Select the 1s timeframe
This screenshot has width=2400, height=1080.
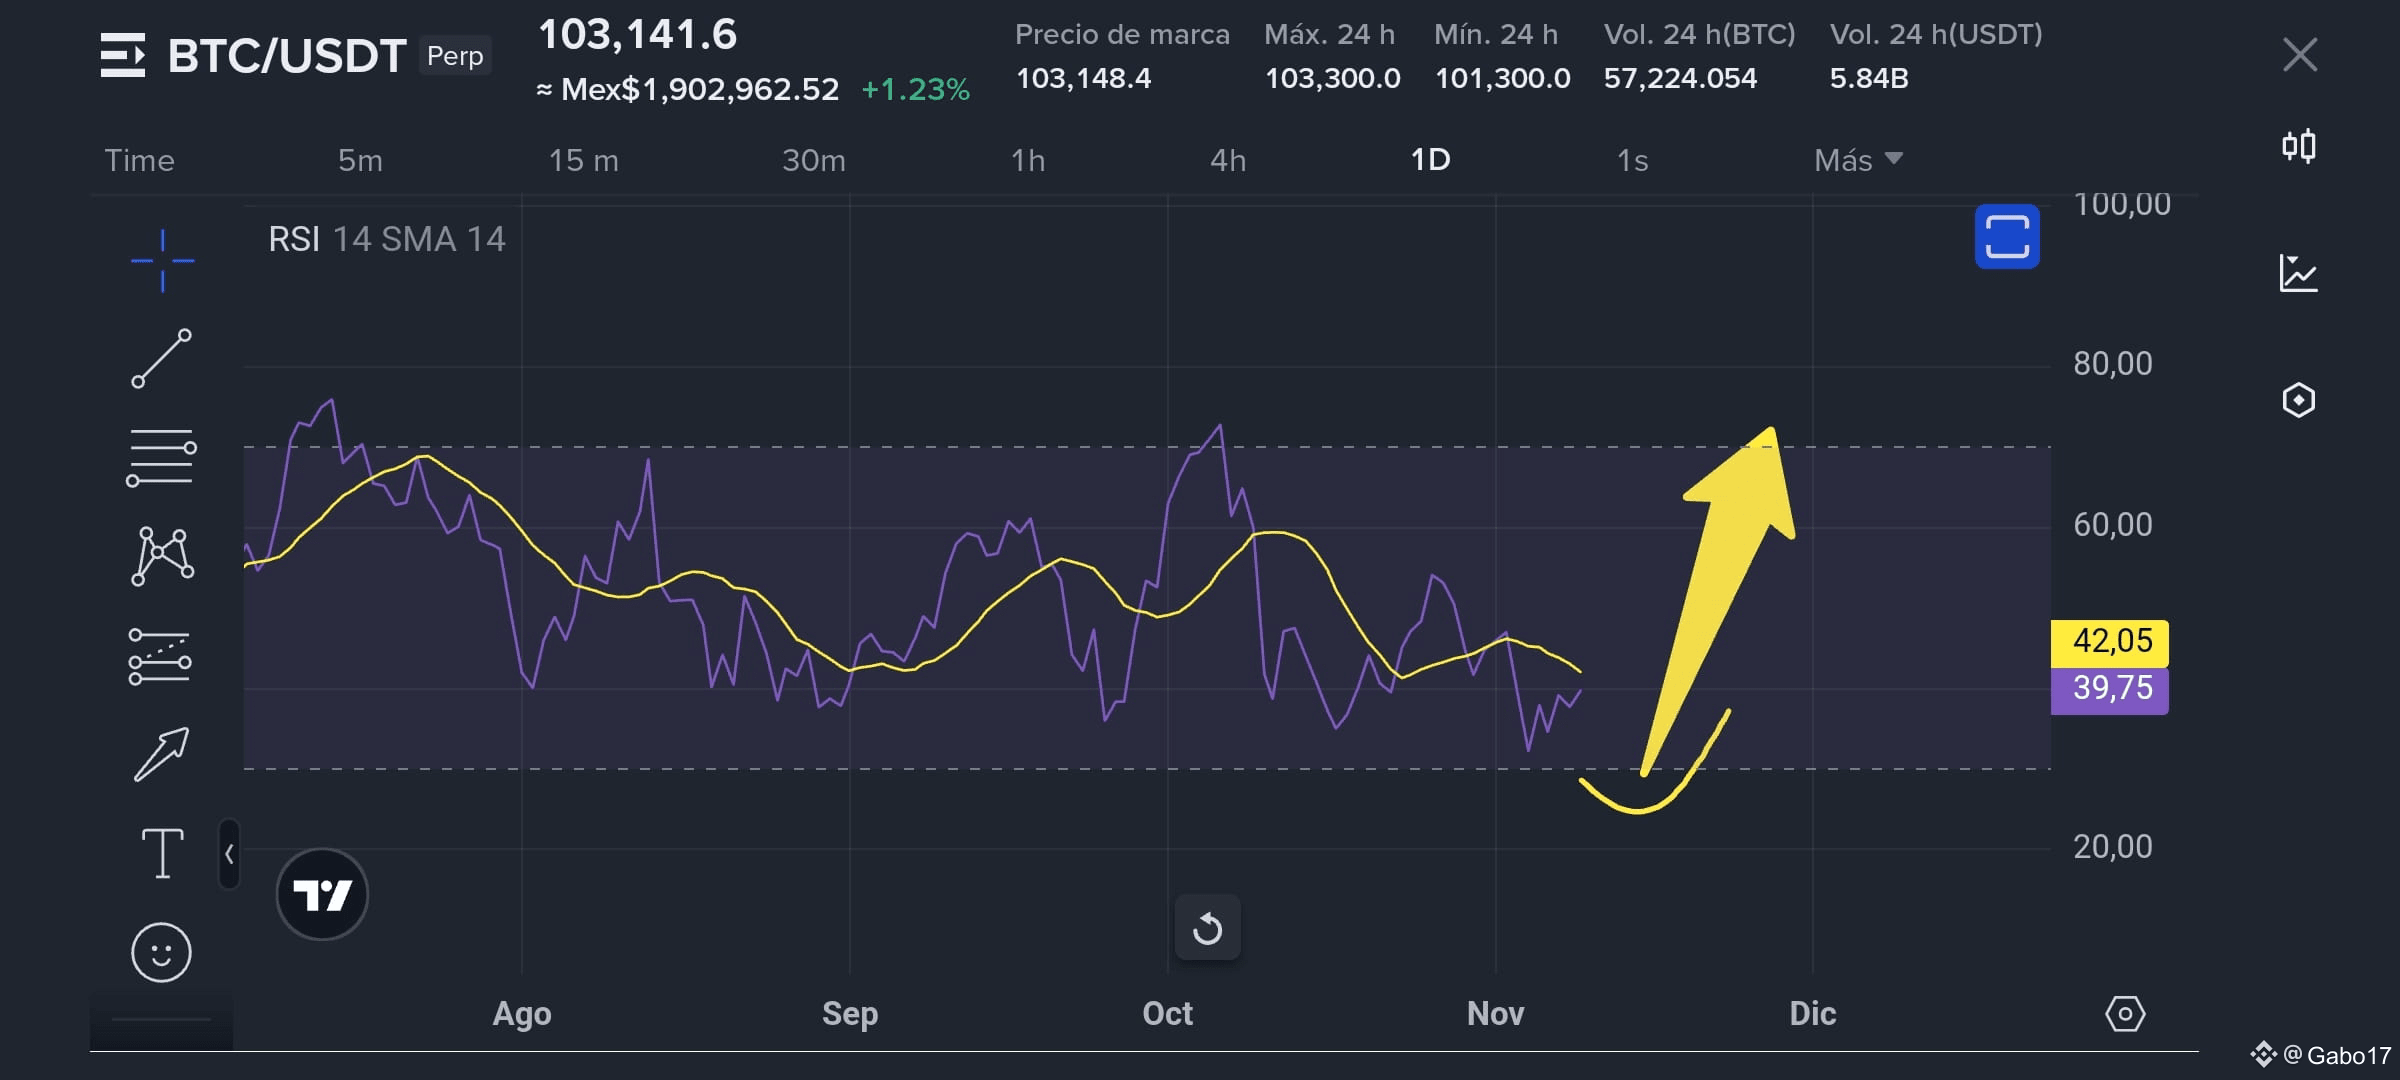pos(1632,160)
